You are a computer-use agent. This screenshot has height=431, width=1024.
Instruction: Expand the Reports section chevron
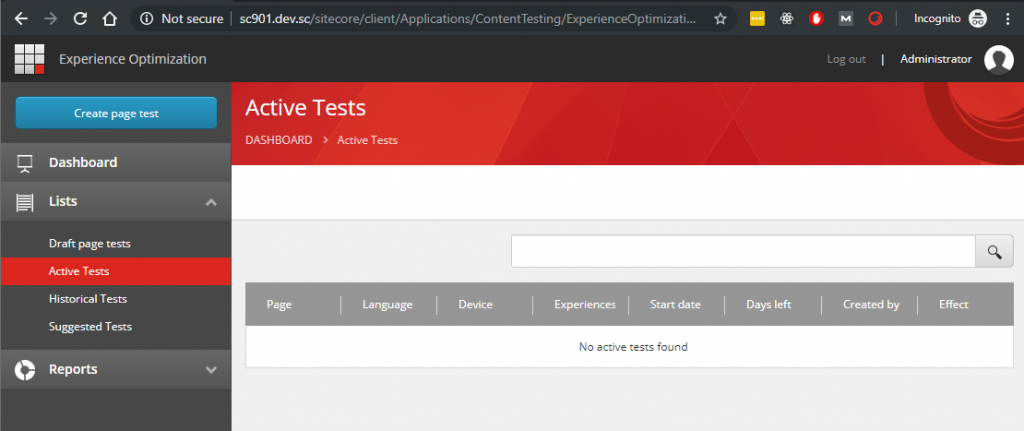[x=211, y=370]
